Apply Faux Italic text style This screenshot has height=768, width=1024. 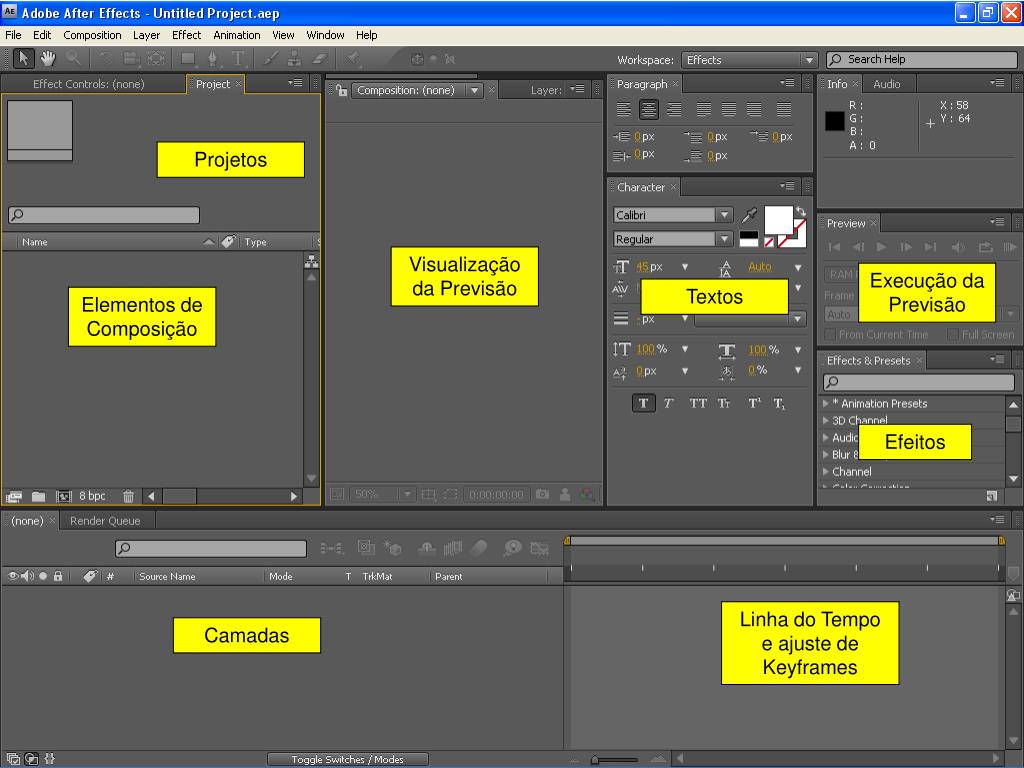[668, 403]
